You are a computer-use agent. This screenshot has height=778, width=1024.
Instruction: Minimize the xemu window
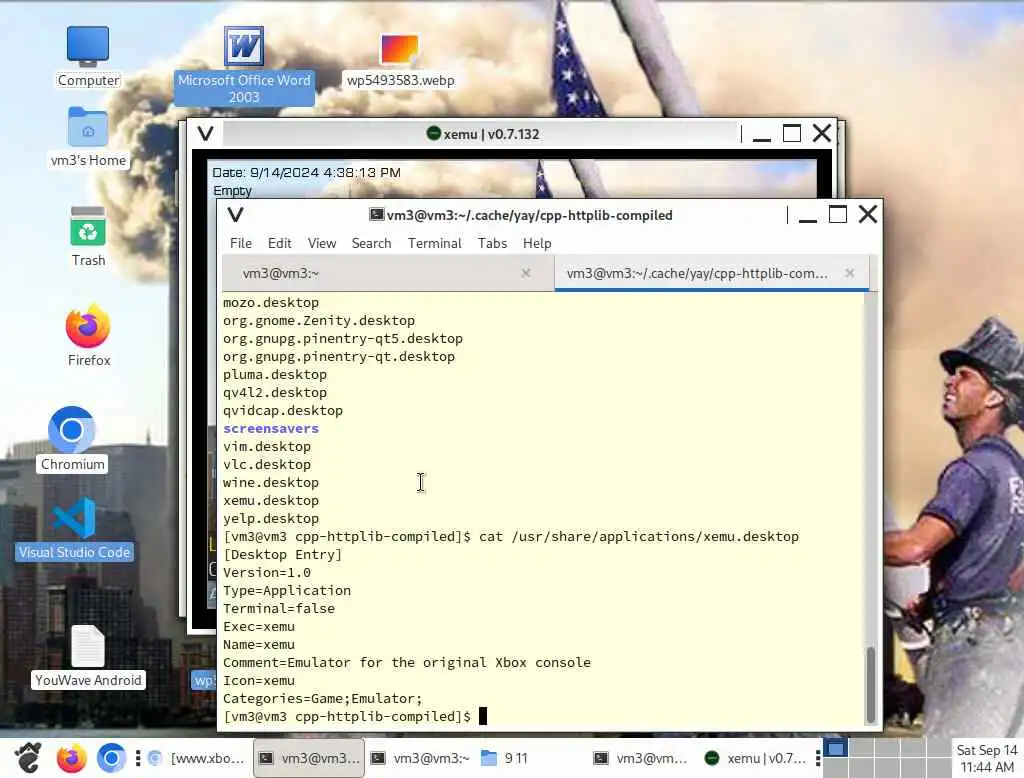(761, 136)
